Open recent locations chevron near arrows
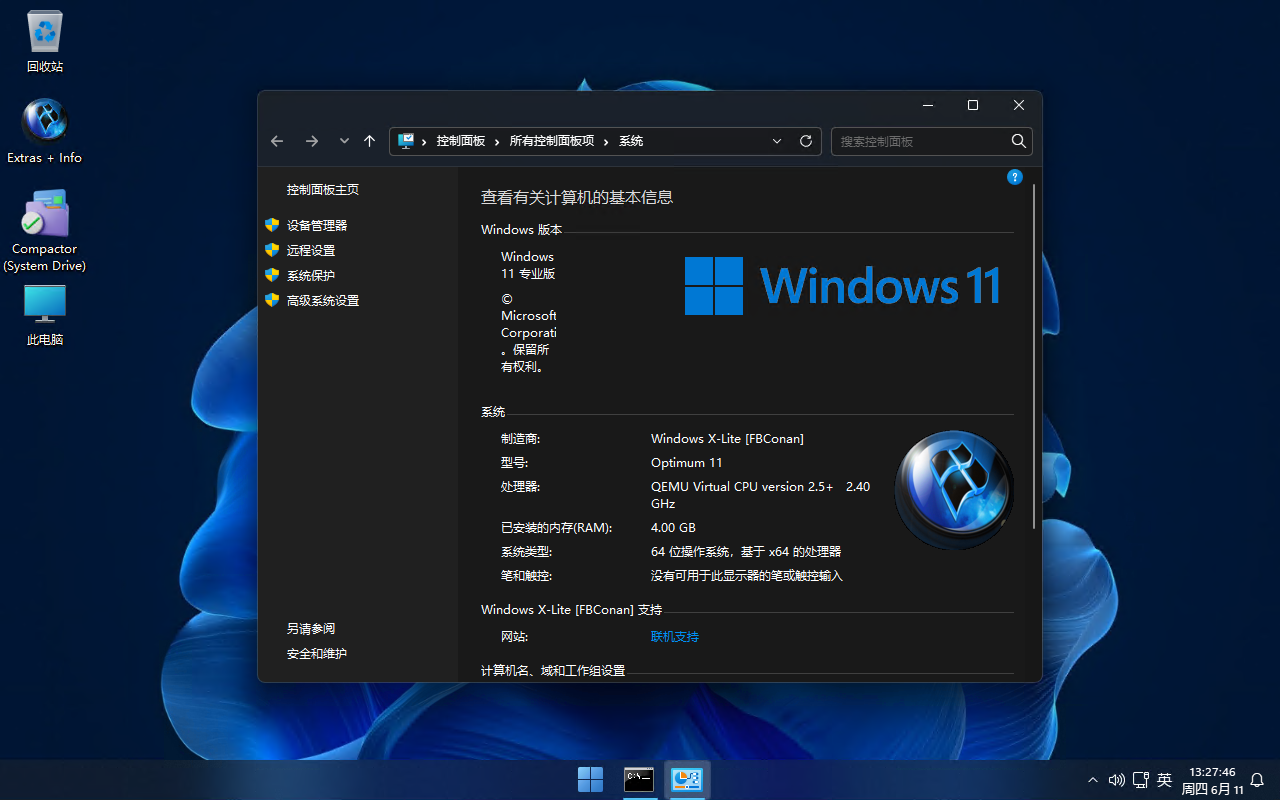1280x800 pixels. tap(344, 141)
